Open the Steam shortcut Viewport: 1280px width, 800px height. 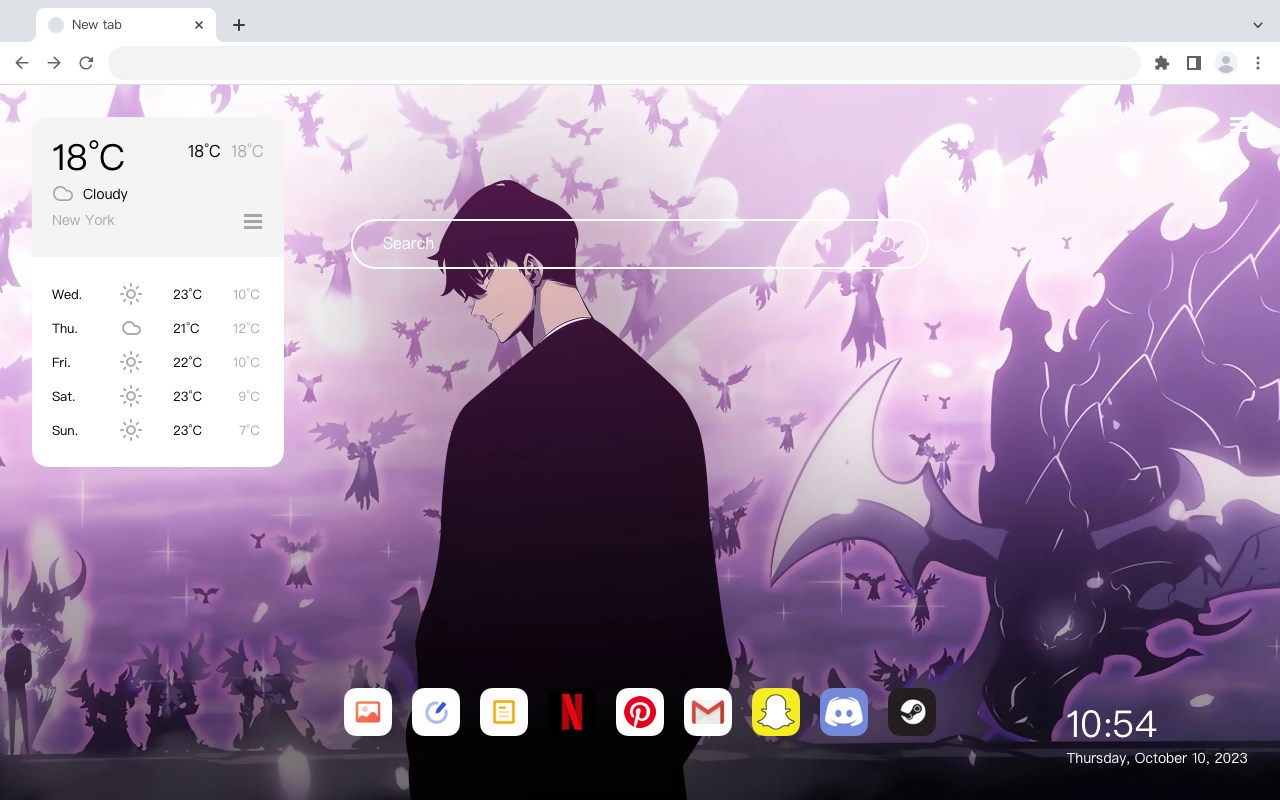tap(912, 712)
